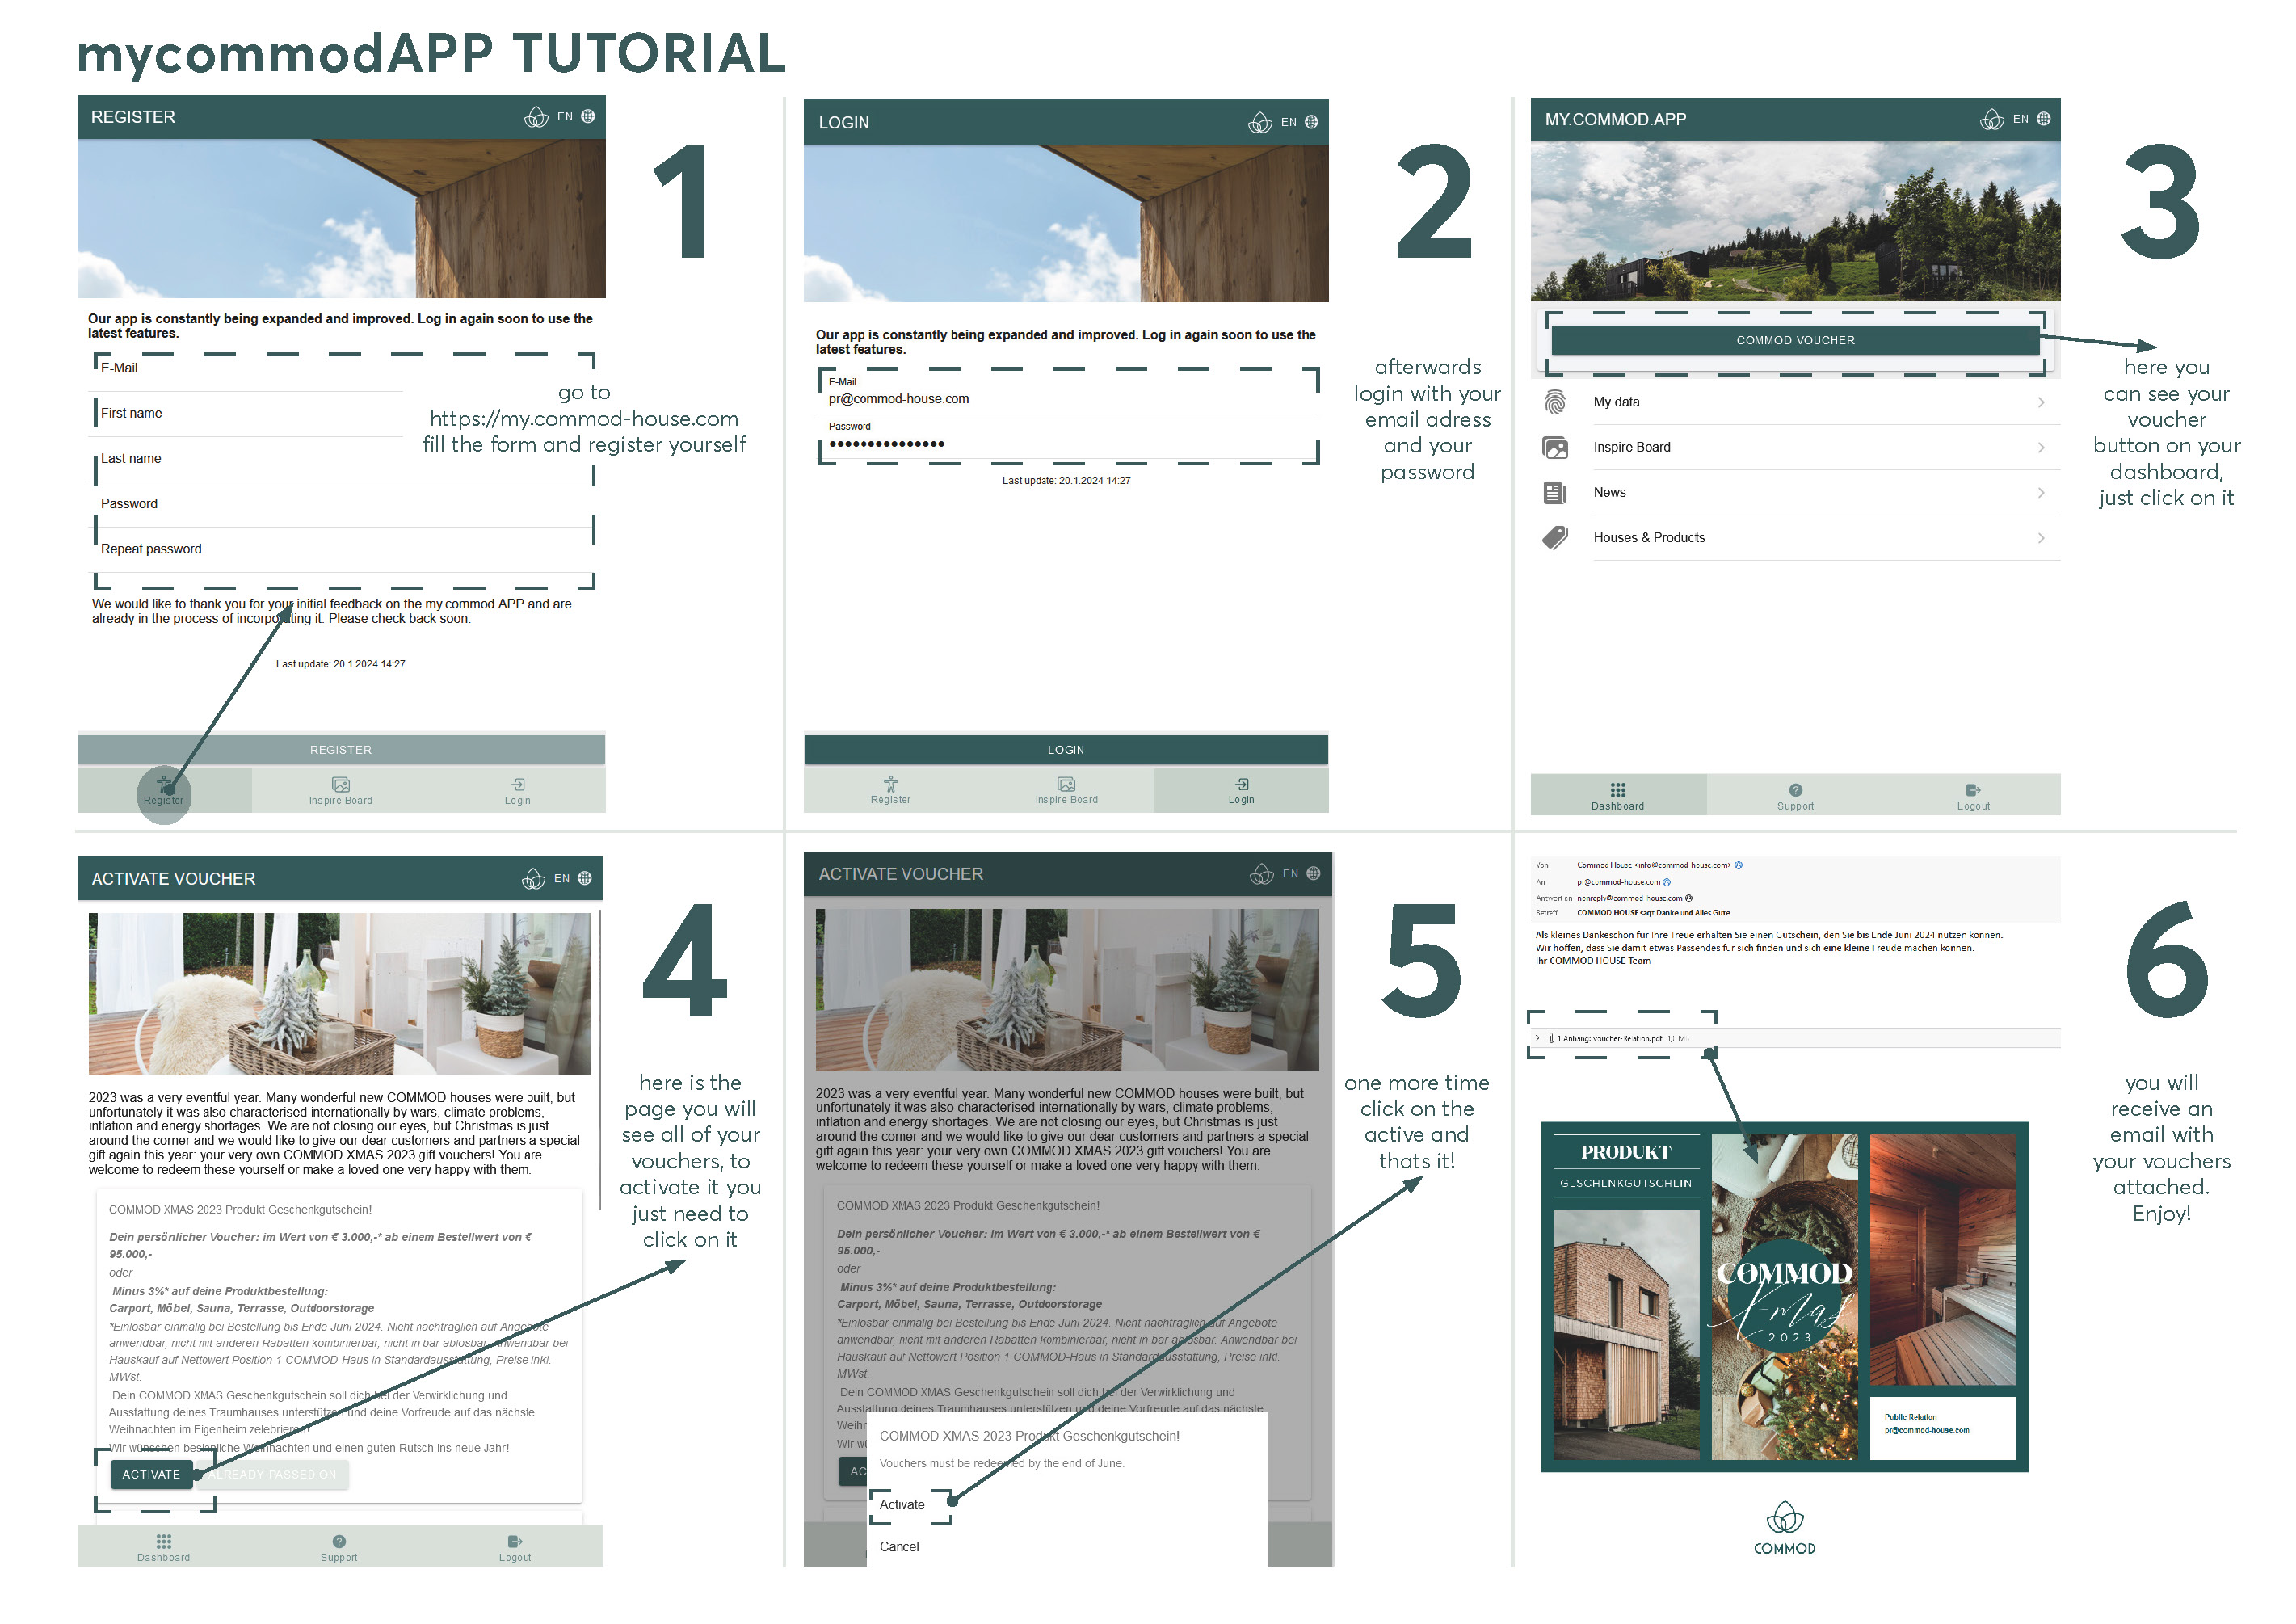Expand the Houses & Products row chevron
The image size is (2296, 1624).
2041,538
